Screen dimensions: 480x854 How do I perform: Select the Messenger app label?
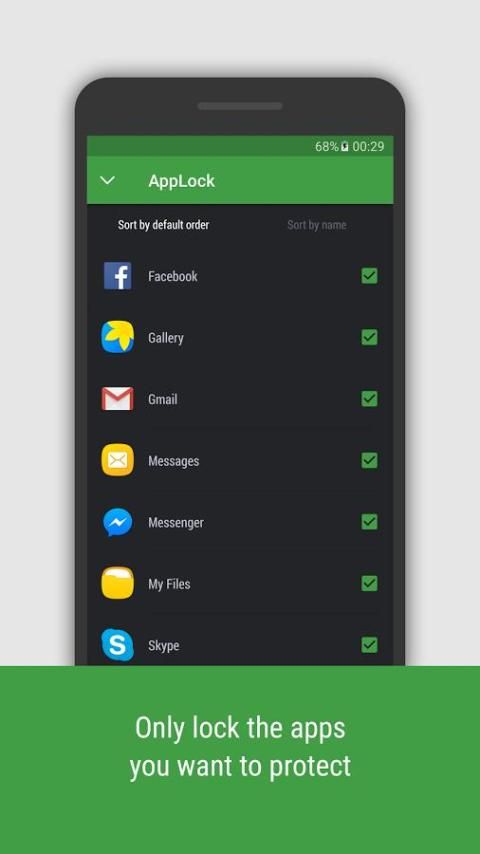[176, 523]
